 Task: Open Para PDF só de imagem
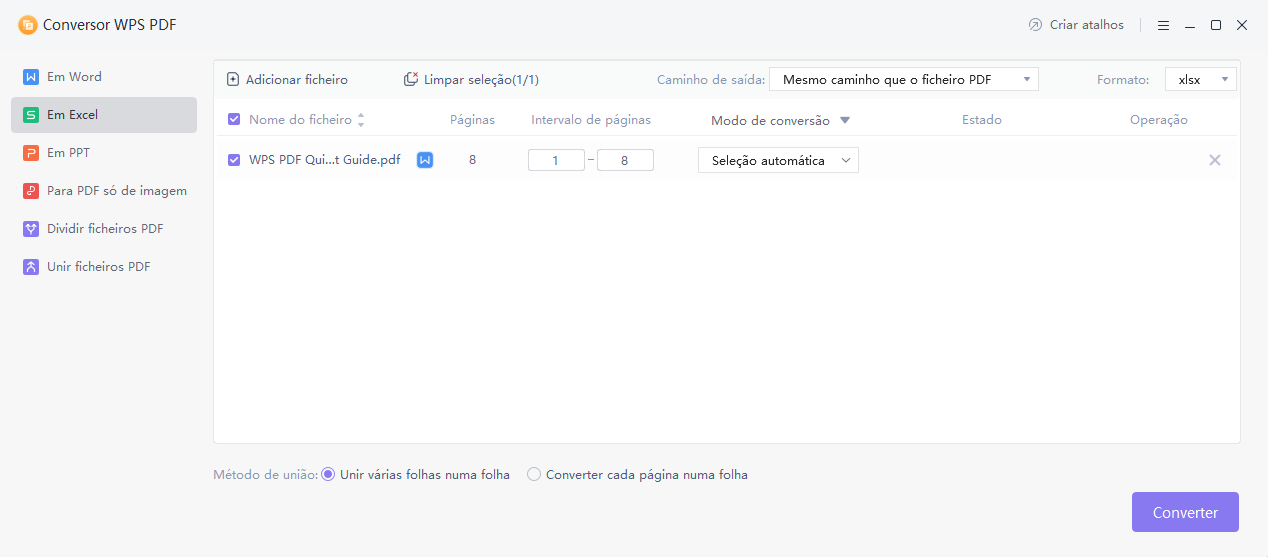[x=104, y=191]
